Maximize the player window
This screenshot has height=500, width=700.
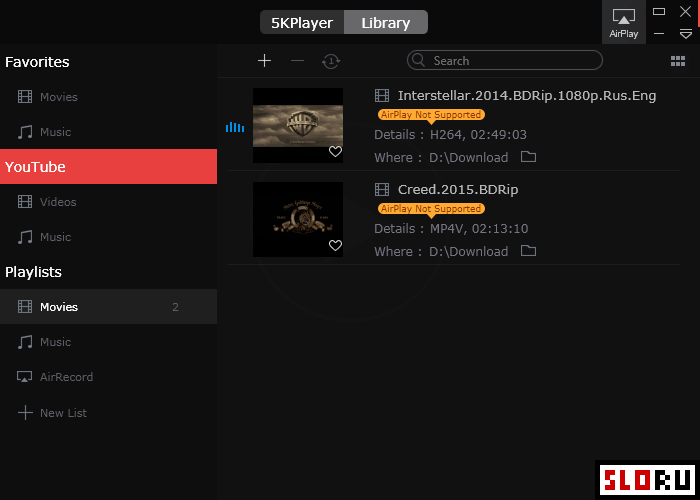tap(659, 12)
